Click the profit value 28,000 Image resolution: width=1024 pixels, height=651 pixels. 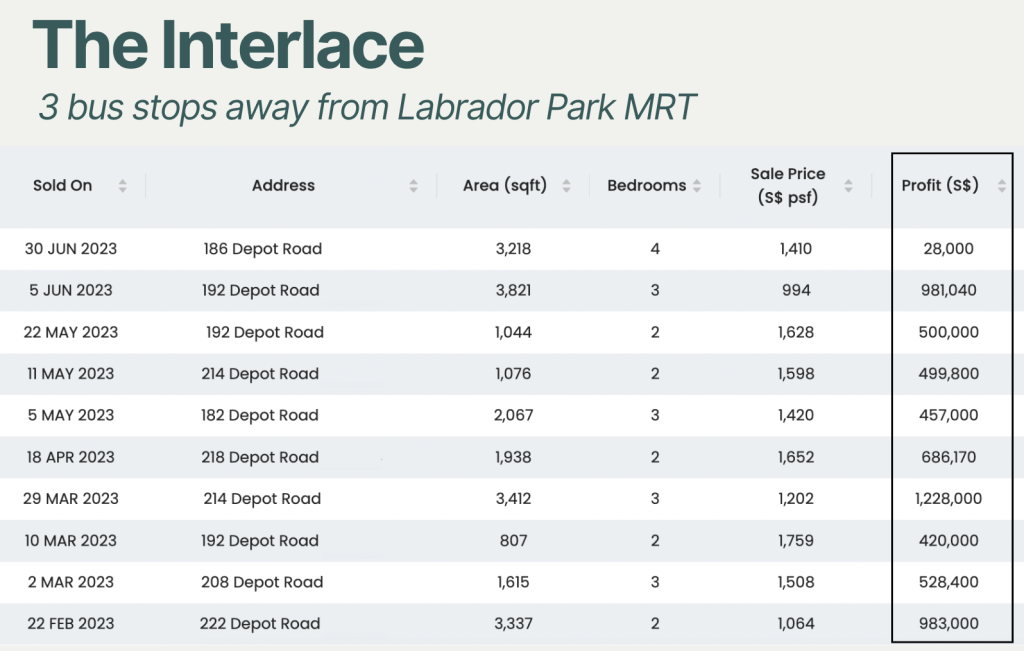coord(948,249)
